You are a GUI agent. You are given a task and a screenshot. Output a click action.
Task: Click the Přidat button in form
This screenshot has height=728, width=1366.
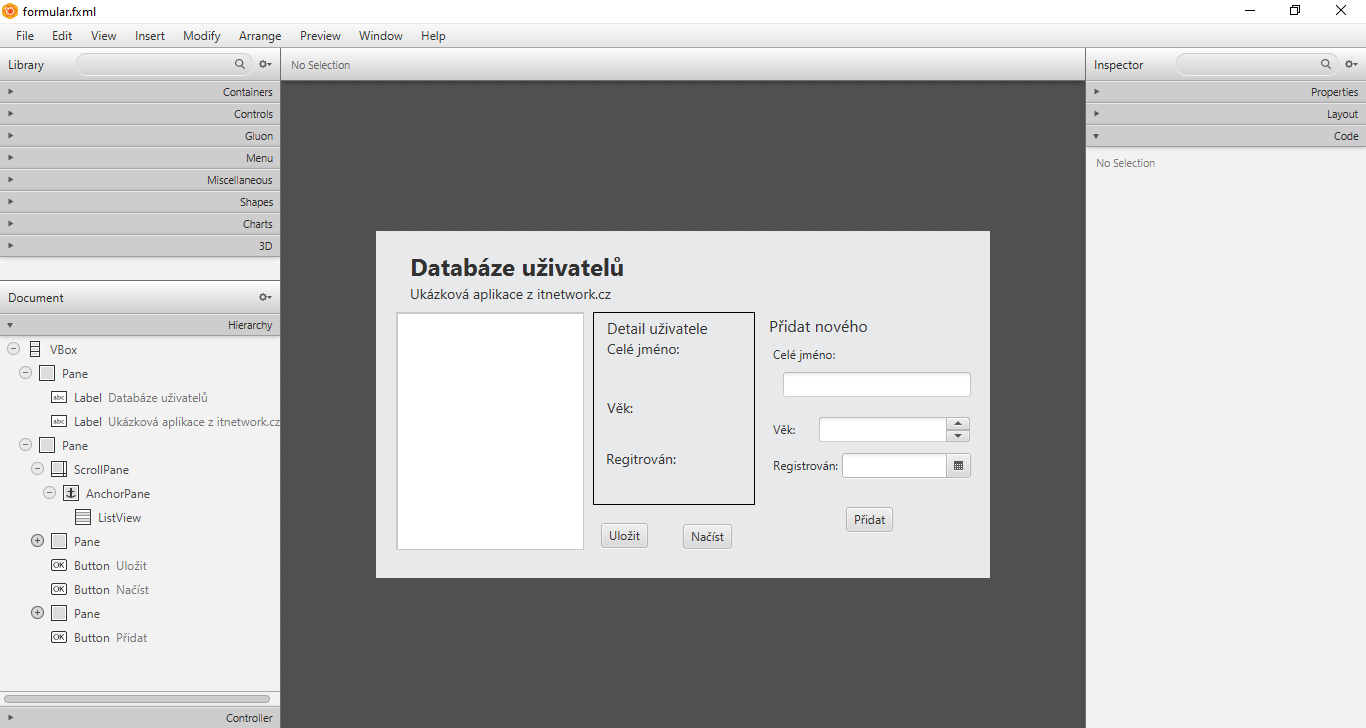869,520
